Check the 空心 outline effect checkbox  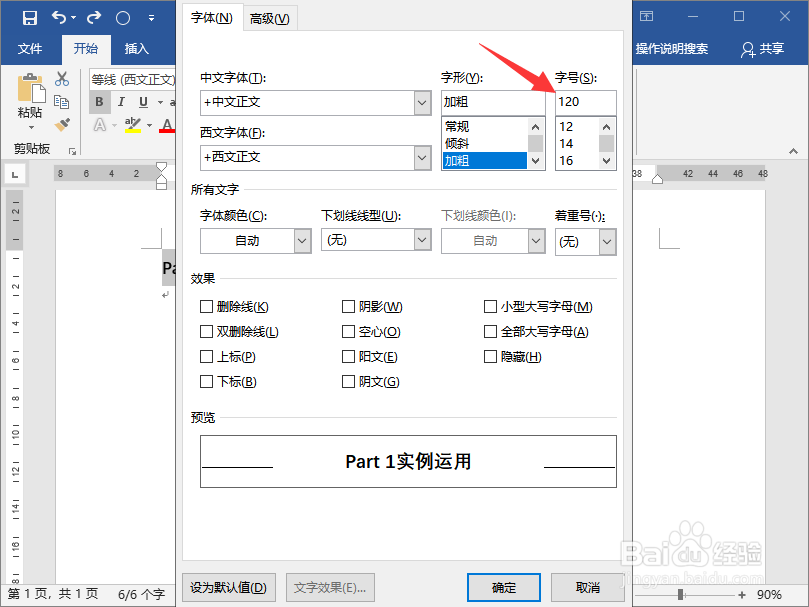click(348, 331)
